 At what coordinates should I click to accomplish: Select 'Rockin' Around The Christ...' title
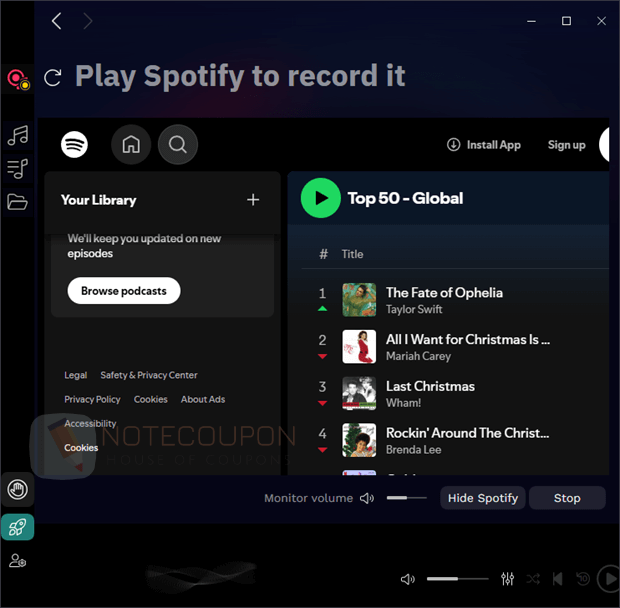click(x=467, y=433)
